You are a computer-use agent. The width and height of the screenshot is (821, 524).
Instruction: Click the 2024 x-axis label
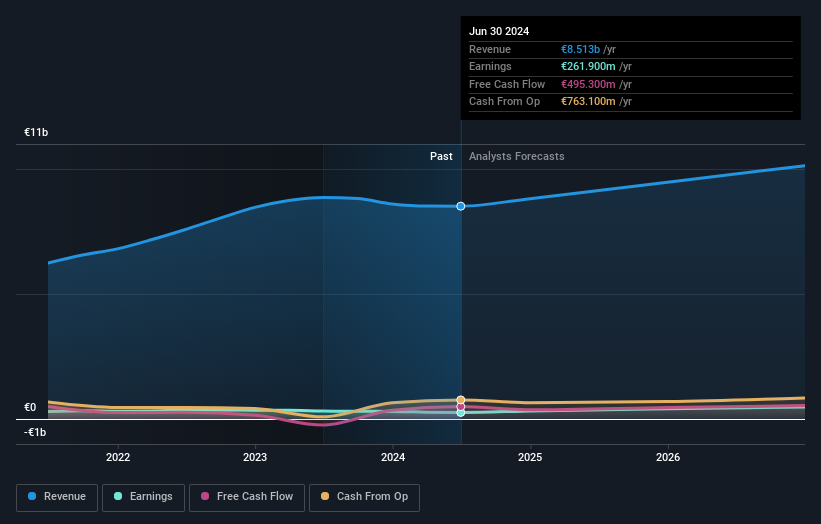(x=393, y=458)
